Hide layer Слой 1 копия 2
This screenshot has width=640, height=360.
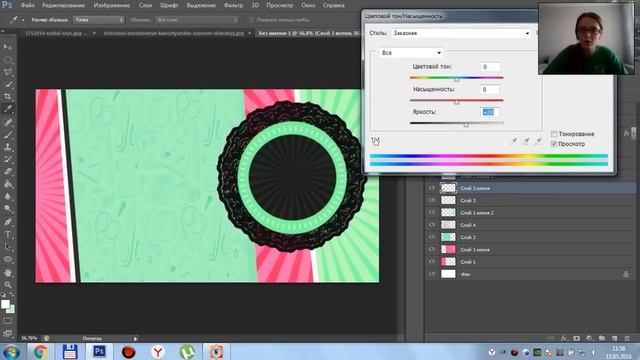pyautogui.click(x=432, y=213)
